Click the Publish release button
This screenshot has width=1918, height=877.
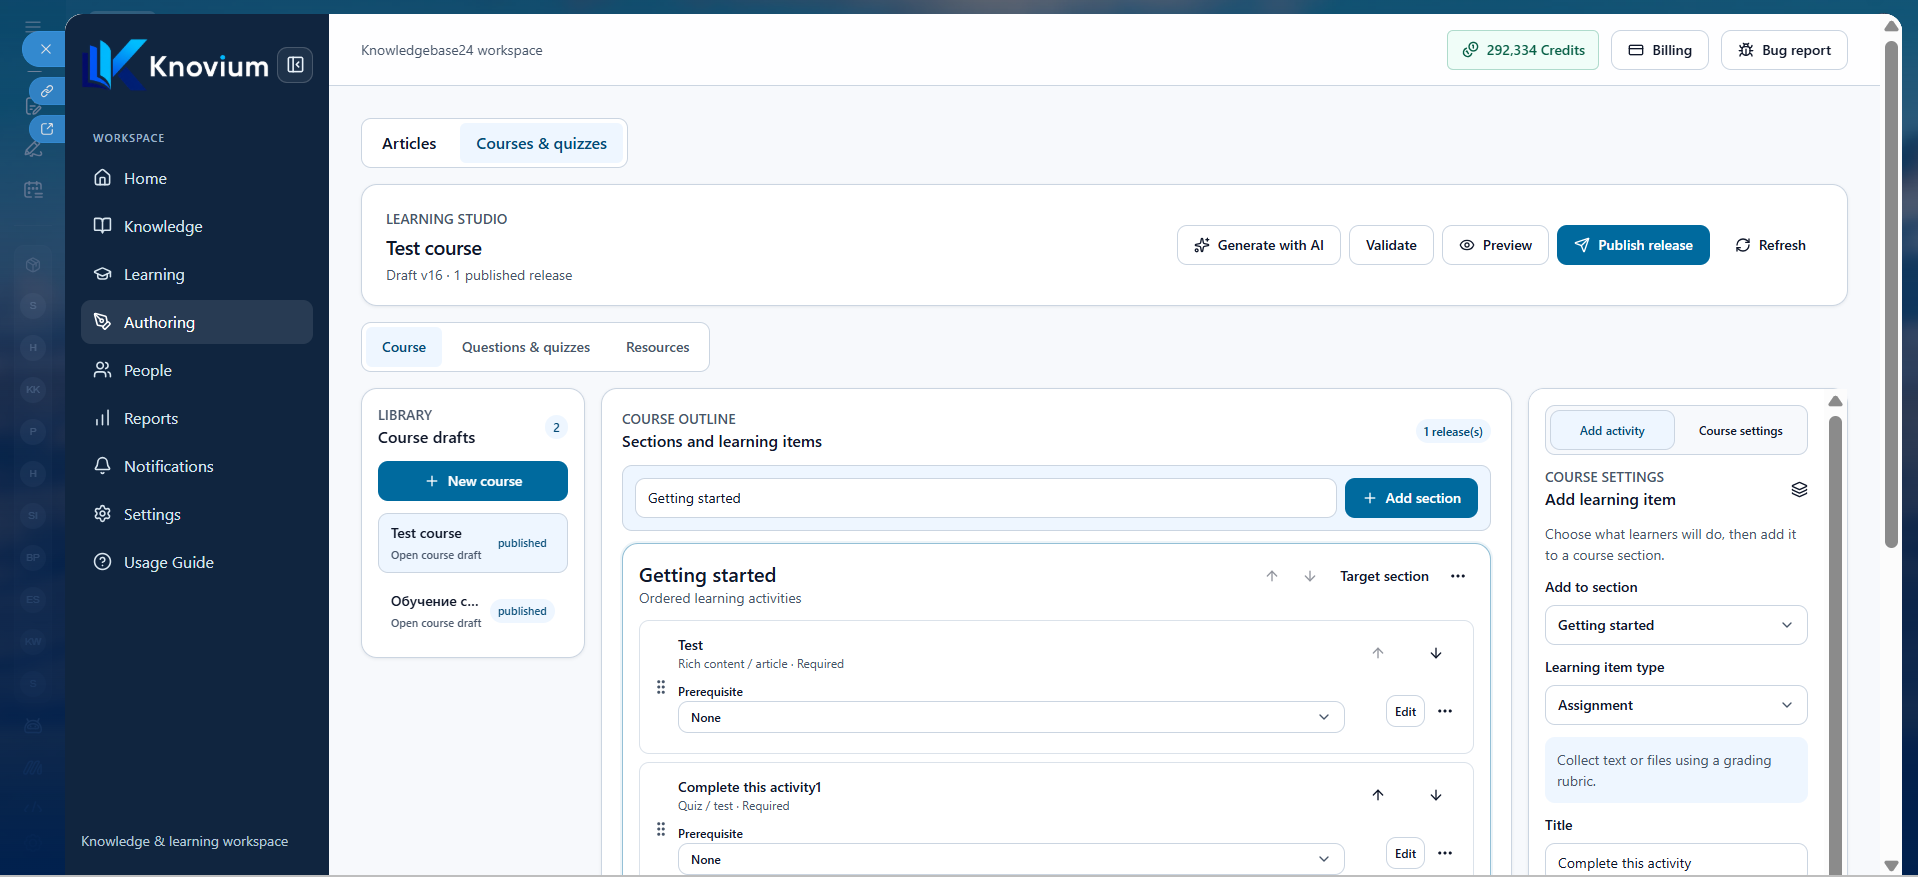pos(1633,245)
